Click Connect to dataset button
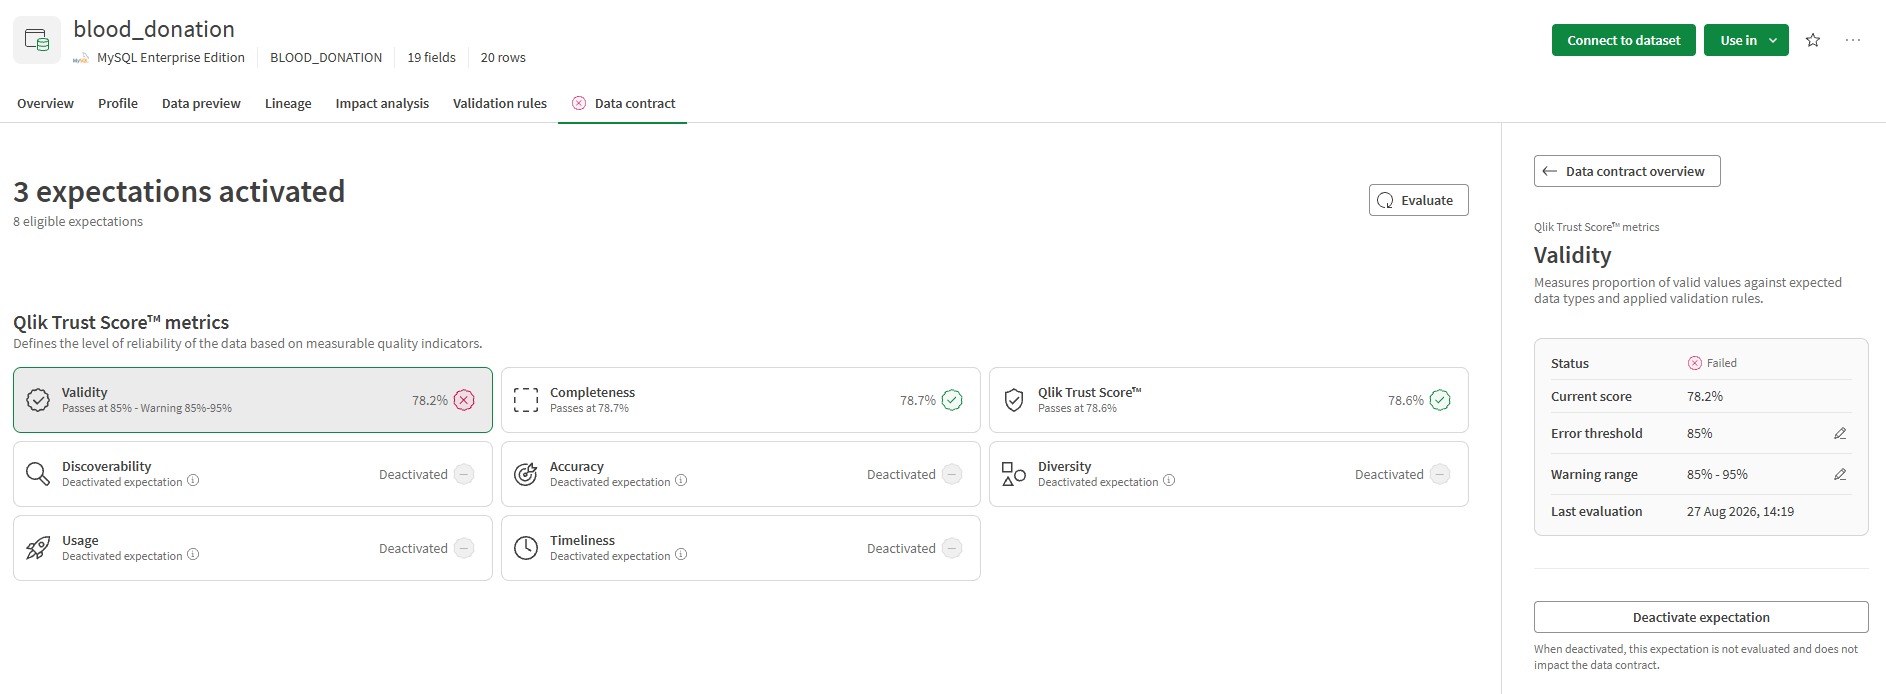1886x694 pixels. [x=1624, y=40]
